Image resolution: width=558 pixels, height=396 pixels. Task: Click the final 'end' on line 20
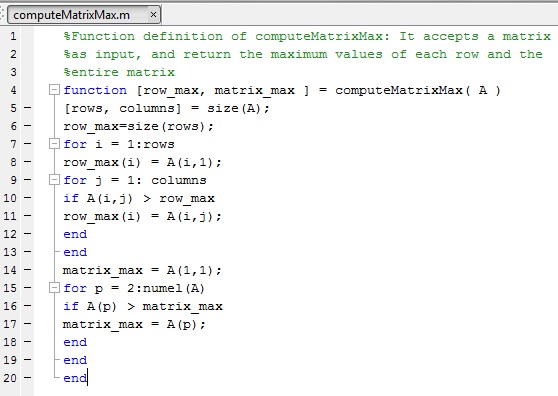pos(75,378)
